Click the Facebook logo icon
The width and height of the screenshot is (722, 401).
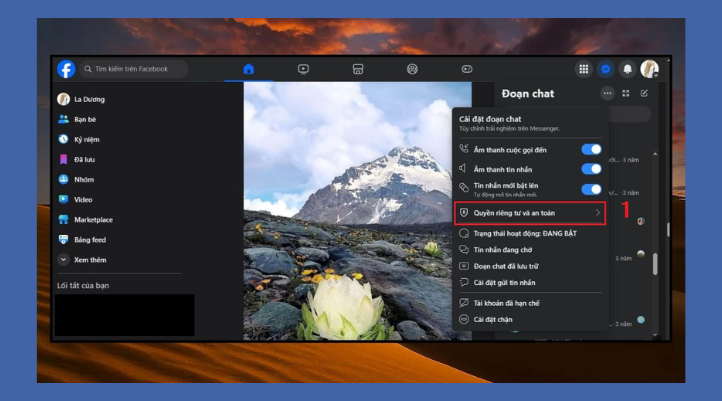(66, 69)
